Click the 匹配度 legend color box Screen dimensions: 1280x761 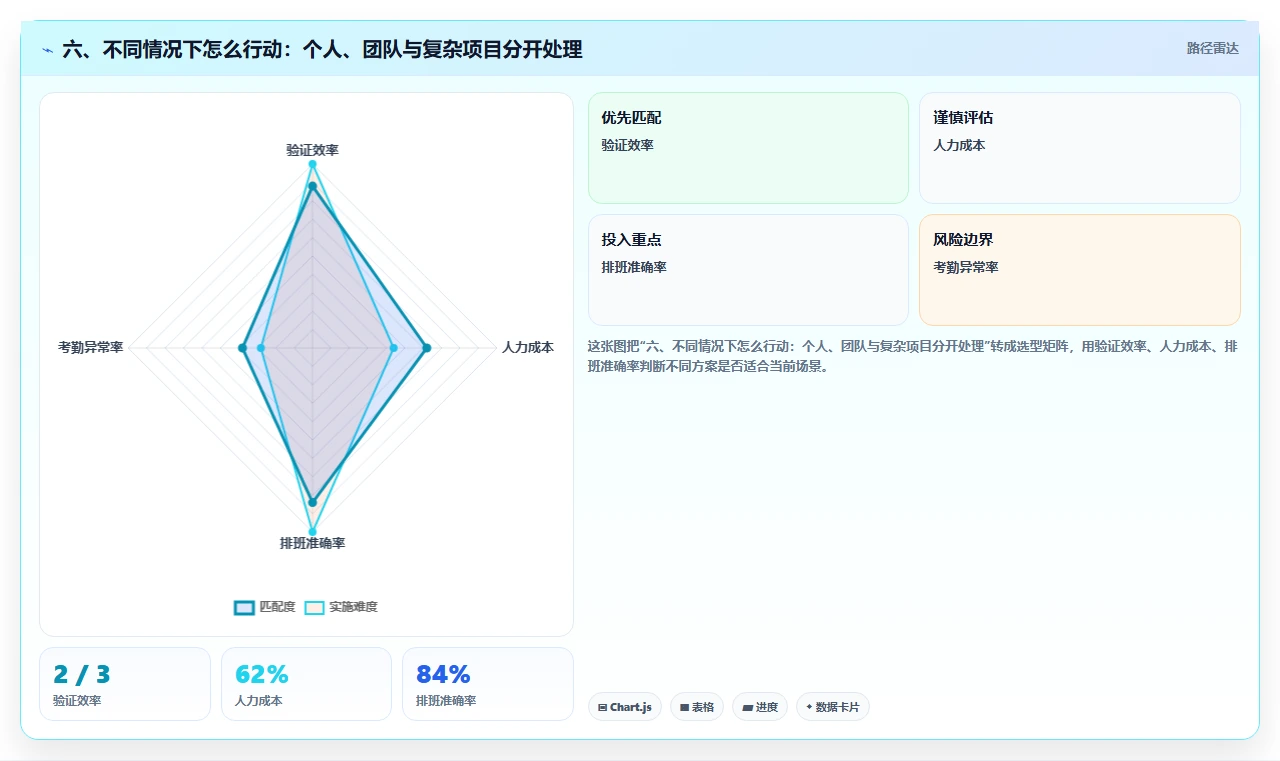click(x=245, y=607)
